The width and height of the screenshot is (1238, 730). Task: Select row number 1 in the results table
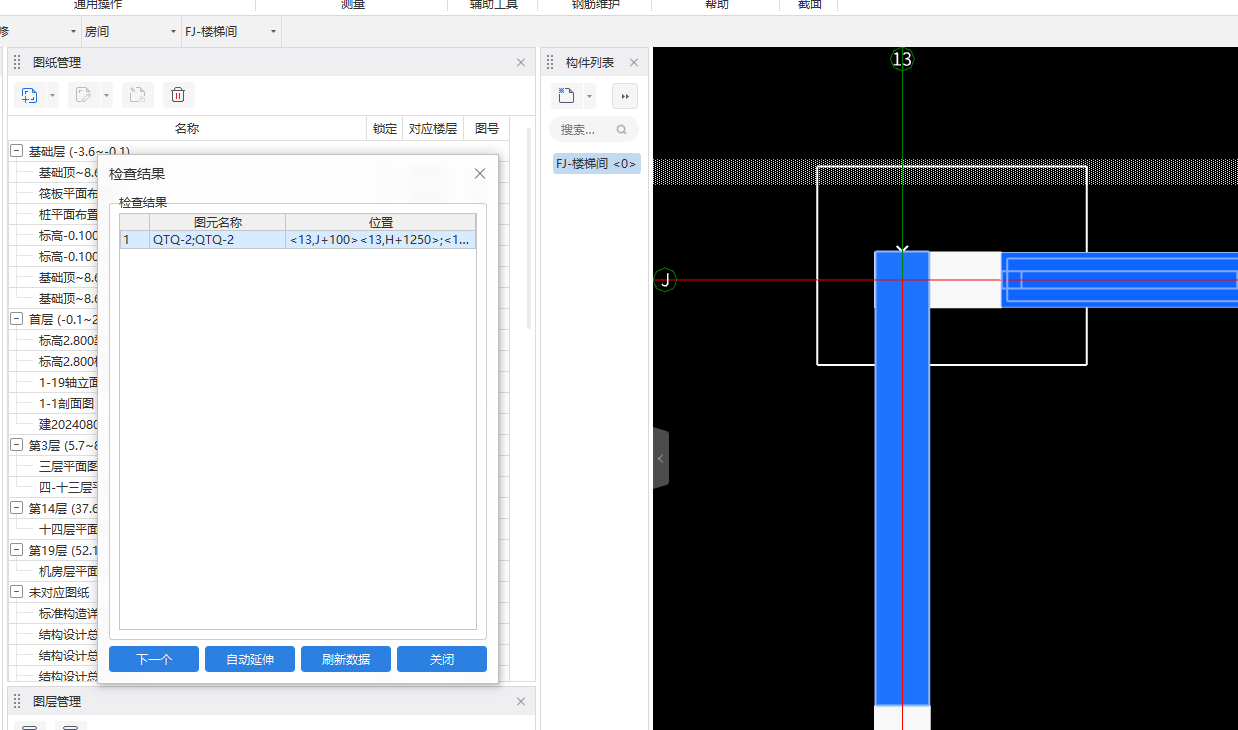click(134, 240)
